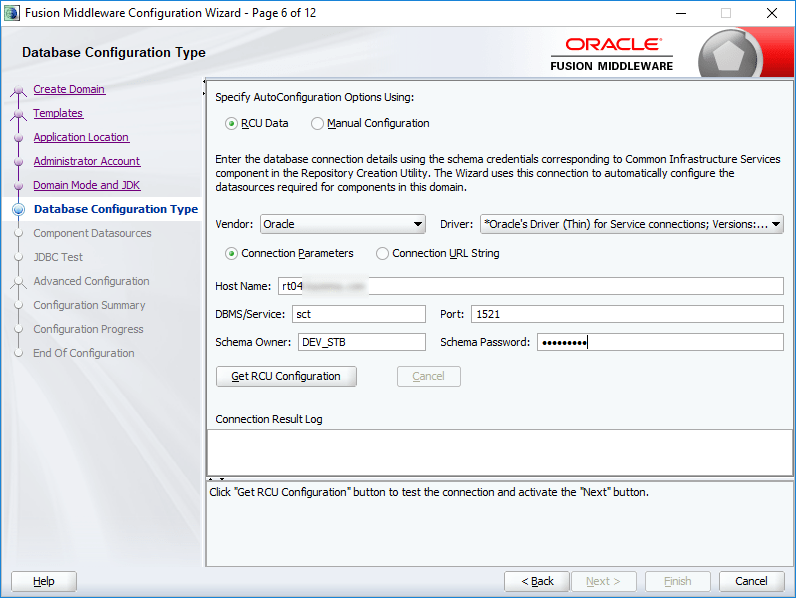
Task: Choose the Connection Parameters radio option
Action: coord(231,253)
